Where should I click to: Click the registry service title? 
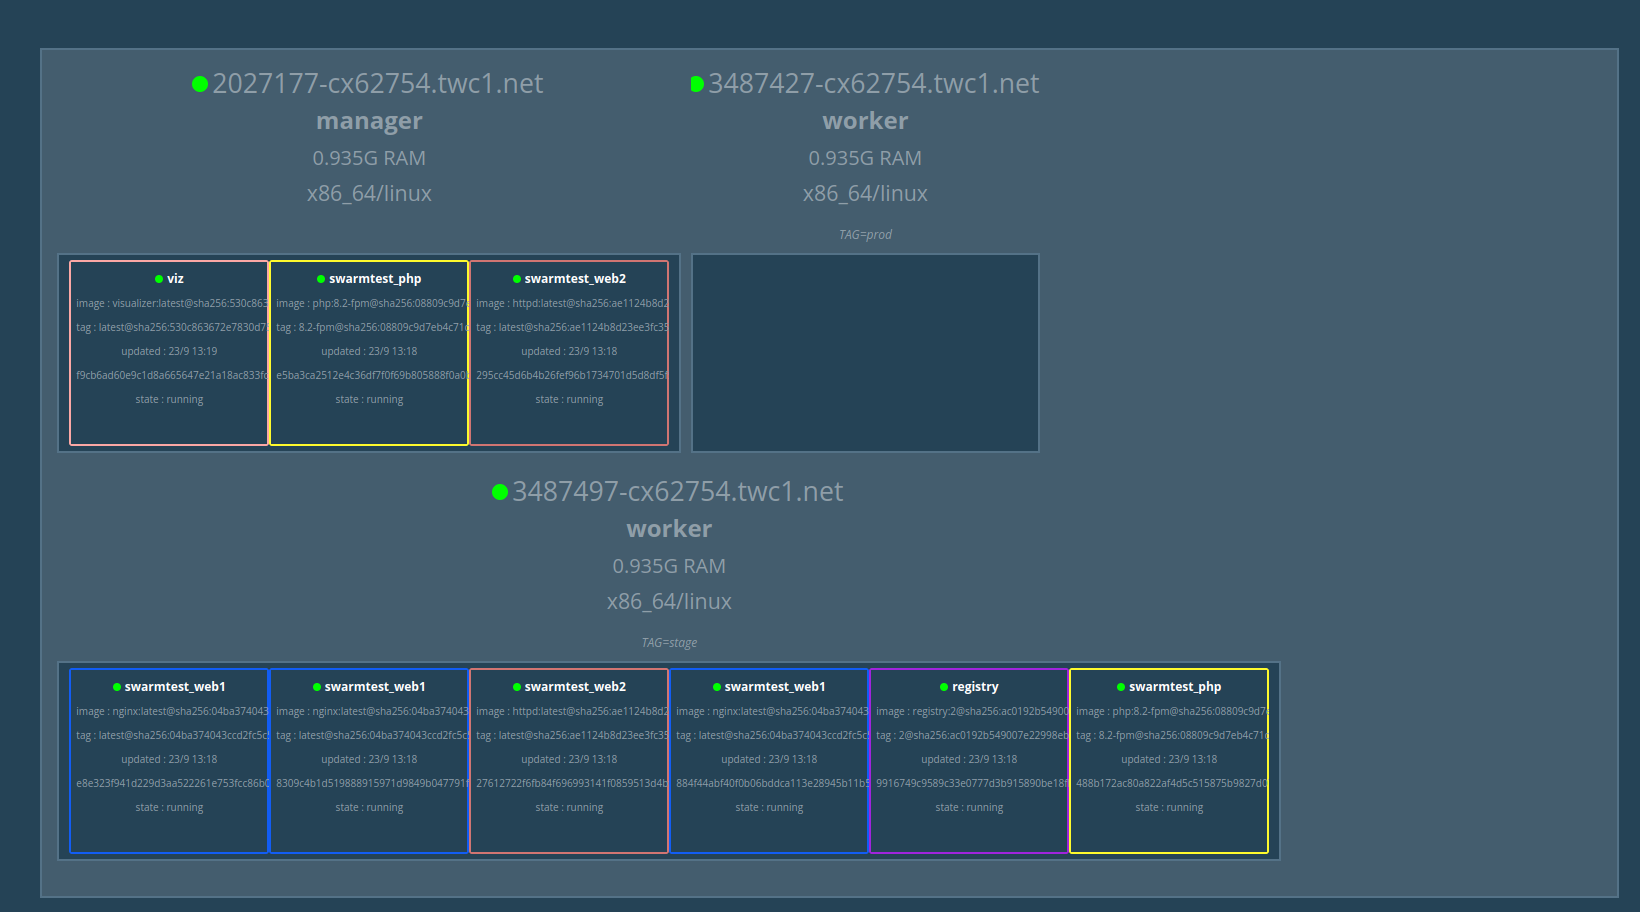[975, 687]
